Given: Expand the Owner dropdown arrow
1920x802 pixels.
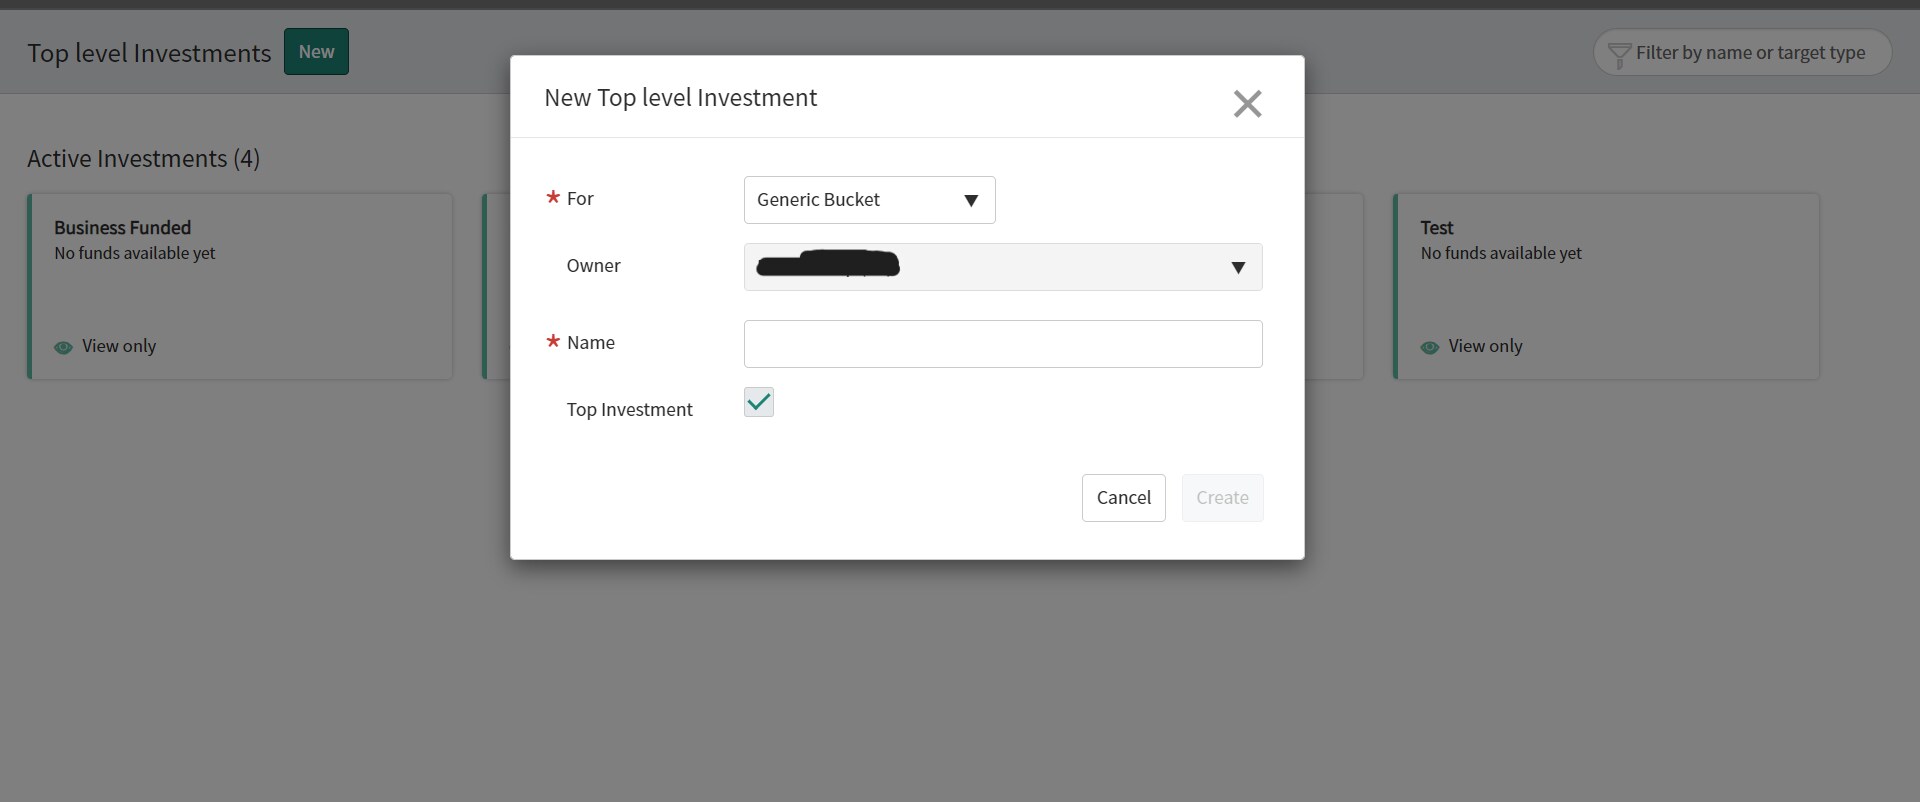Looking at the screenshot, I should pyautogui.click(x=1238, y=267).
